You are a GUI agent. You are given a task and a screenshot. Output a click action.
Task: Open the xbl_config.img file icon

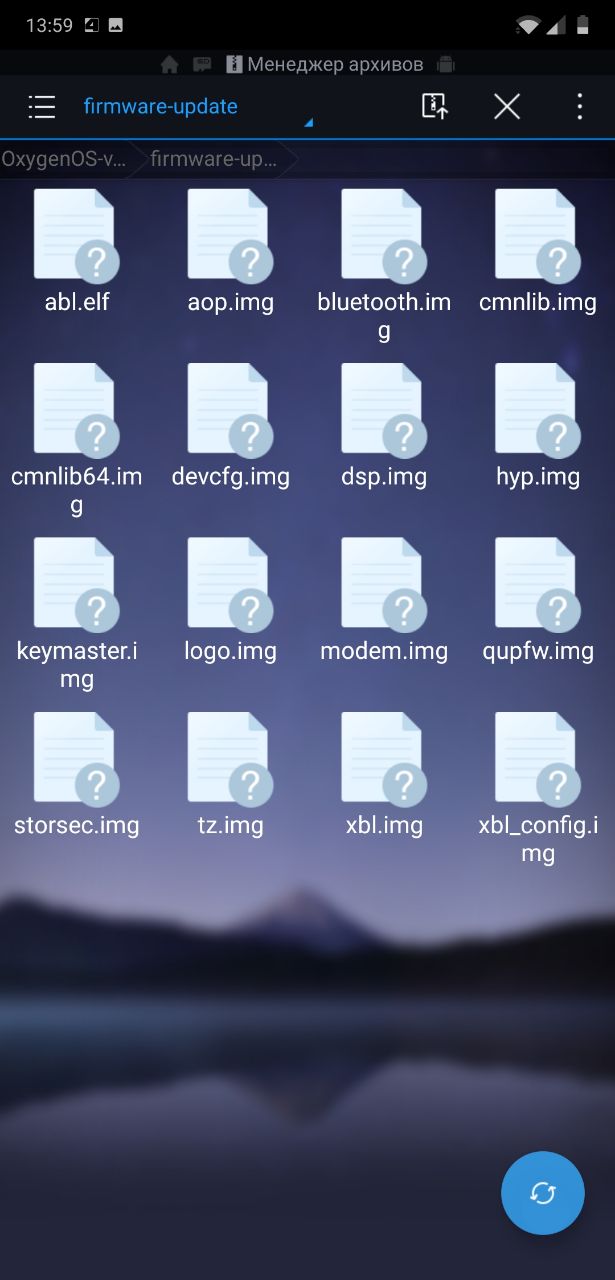[538, 758]
